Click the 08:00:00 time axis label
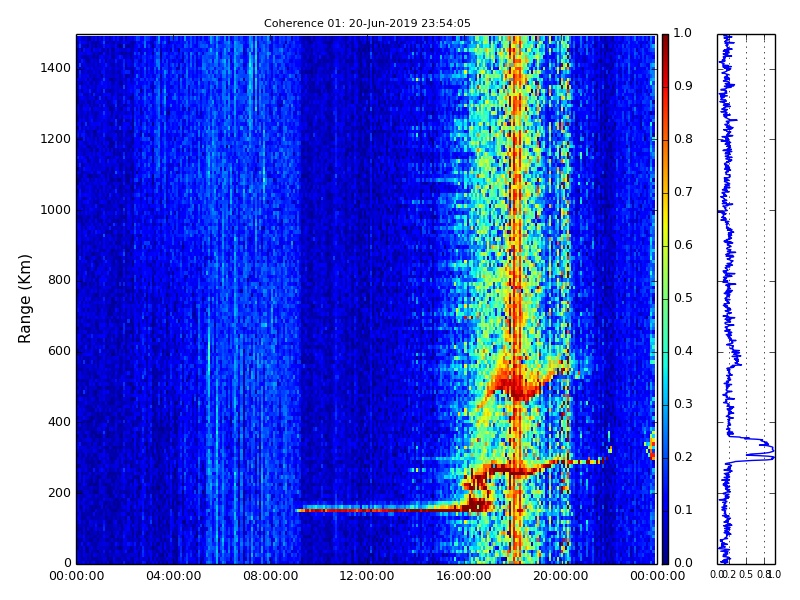The image size is (800, 600). tap(270, 576)
